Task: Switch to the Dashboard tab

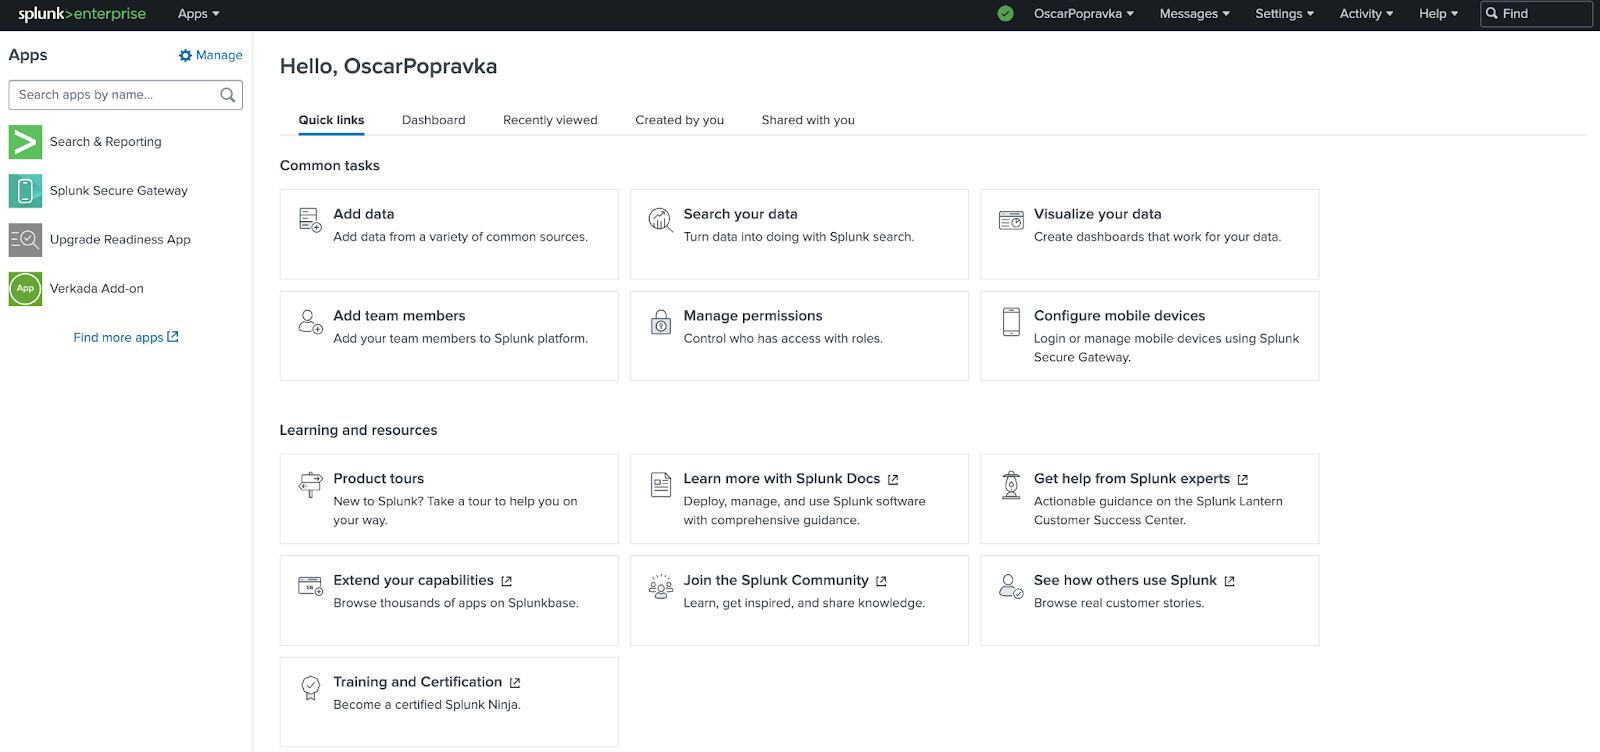Action: click(433, 120)
